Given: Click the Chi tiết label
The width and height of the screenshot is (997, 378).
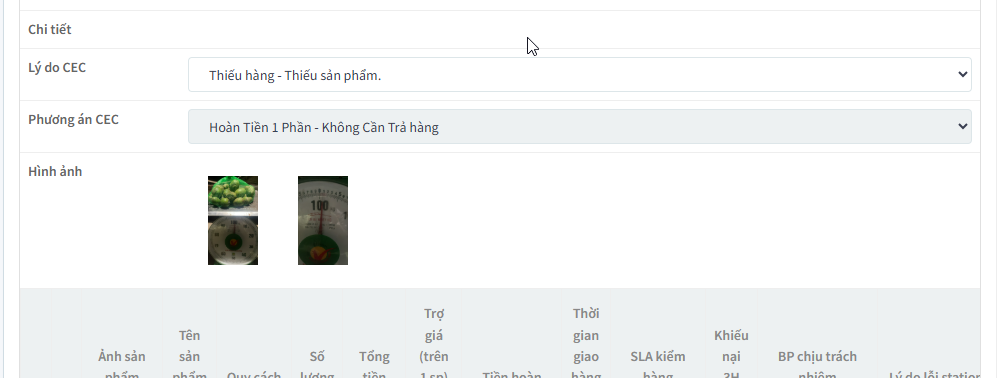Looking at the screenshot, I should coord(50,29).
